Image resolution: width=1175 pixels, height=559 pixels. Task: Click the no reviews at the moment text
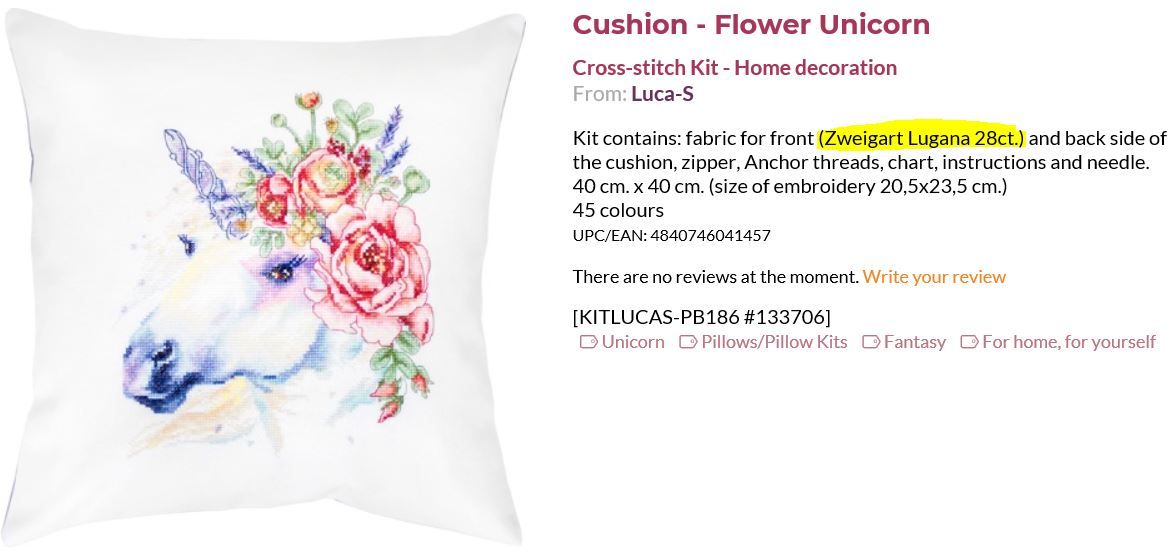[x=715, y=277]
